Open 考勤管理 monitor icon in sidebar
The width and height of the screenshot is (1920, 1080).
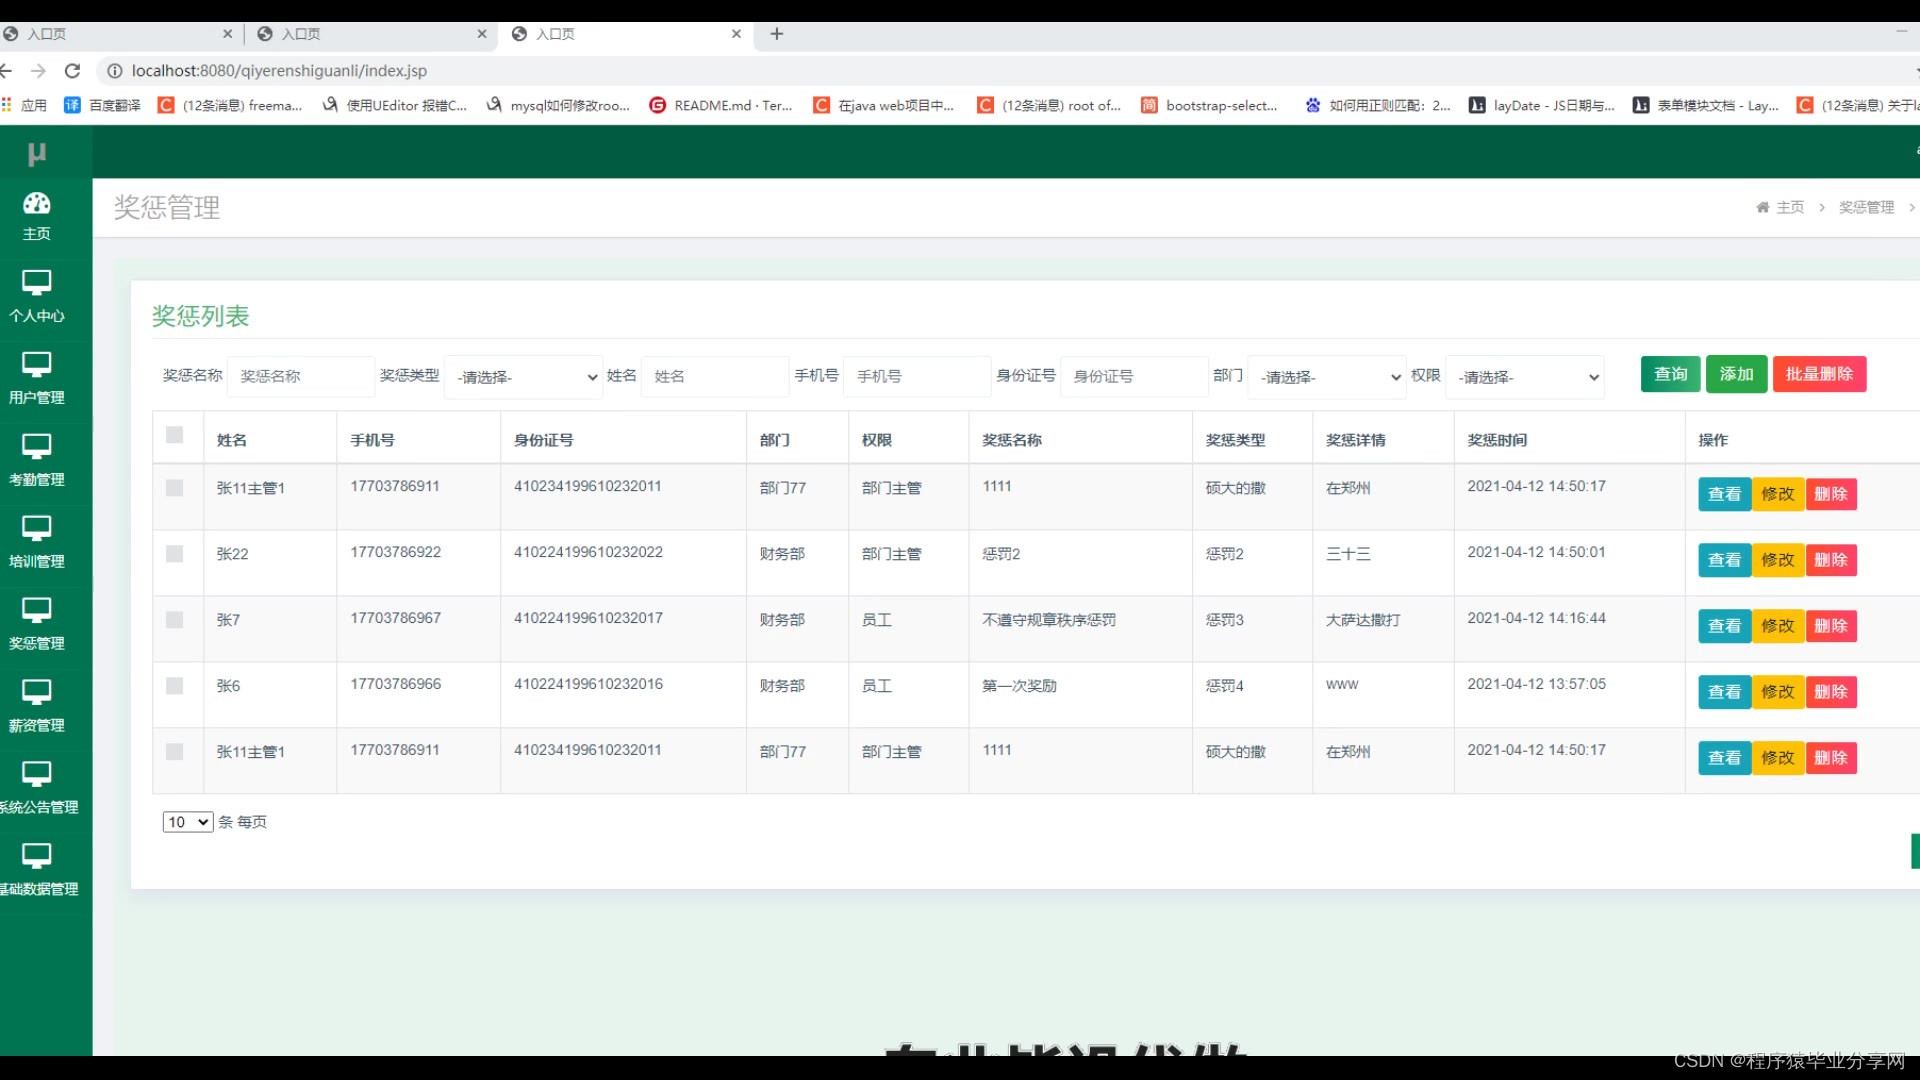(37, 447)
